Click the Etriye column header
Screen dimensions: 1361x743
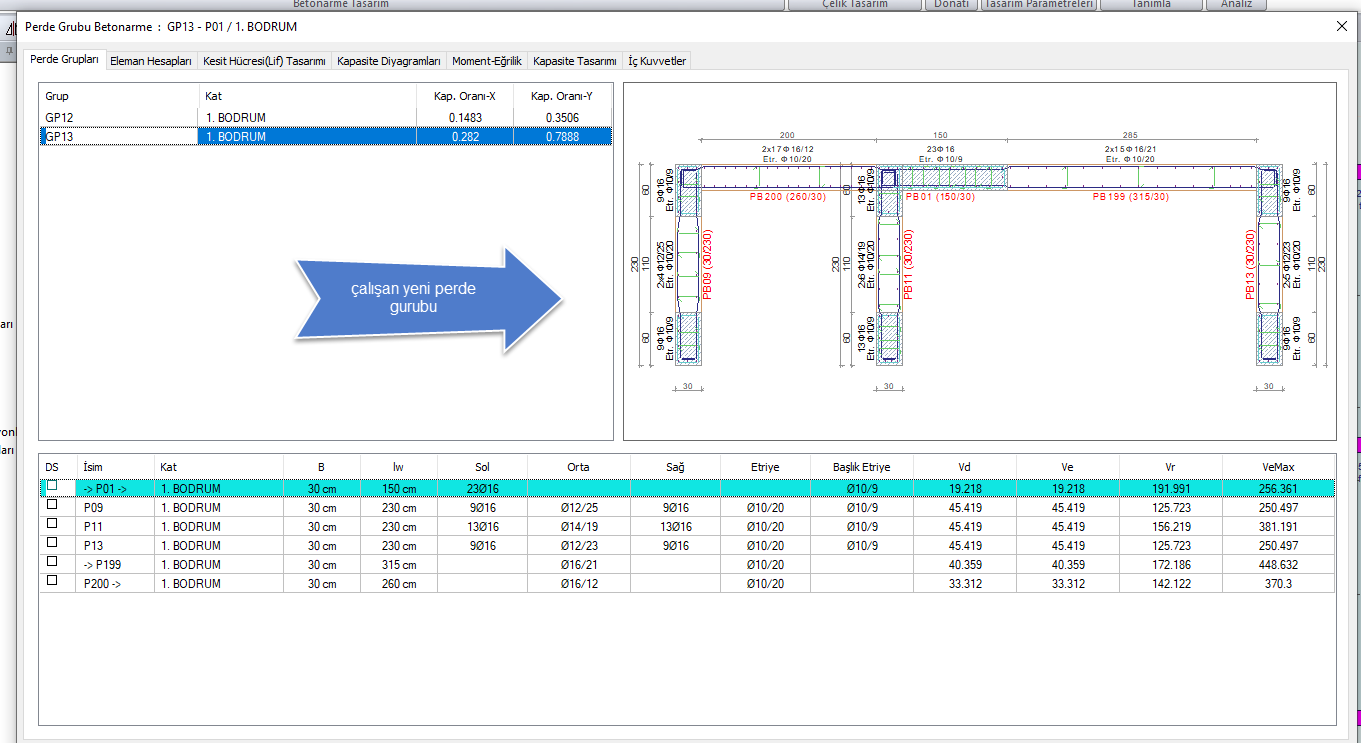point(765,466)
